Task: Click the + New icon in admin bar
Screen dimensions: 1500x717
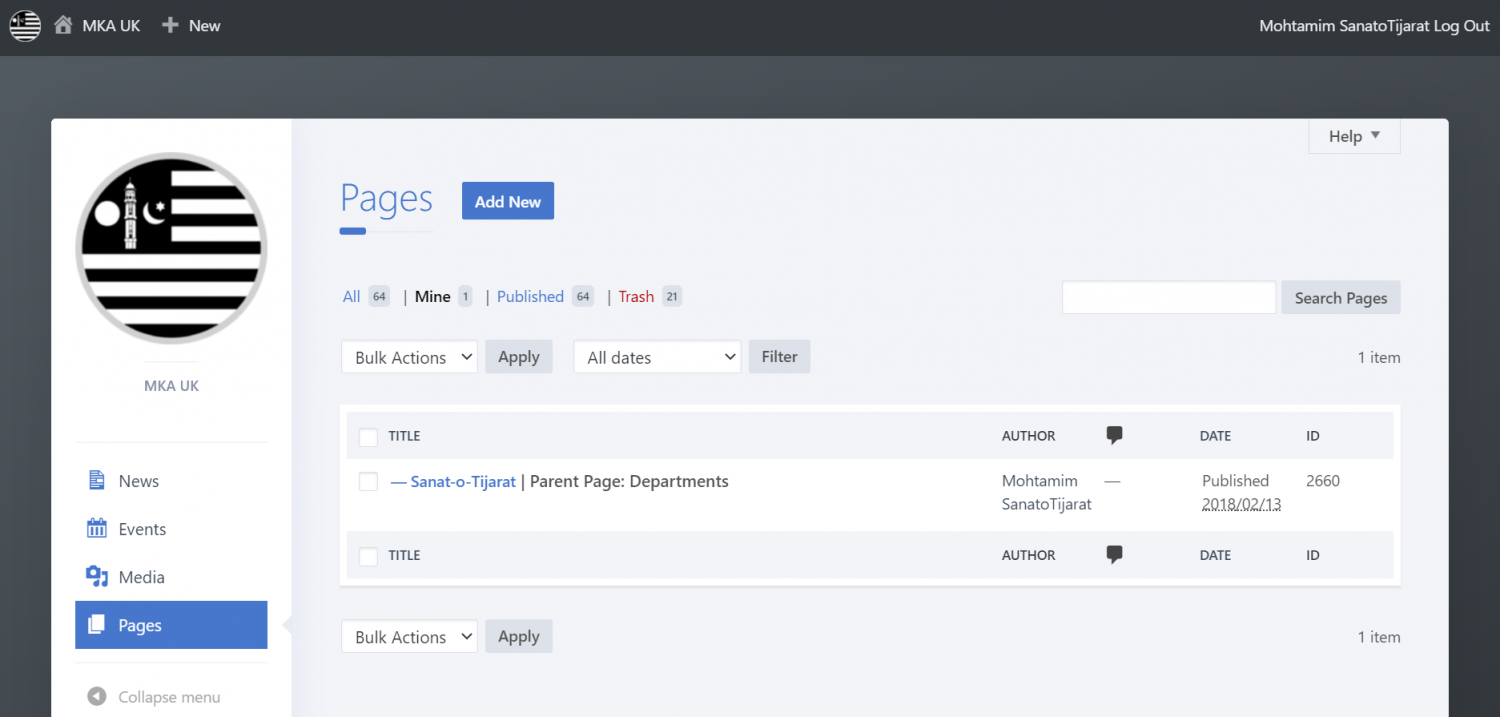Action: point(169,25)
